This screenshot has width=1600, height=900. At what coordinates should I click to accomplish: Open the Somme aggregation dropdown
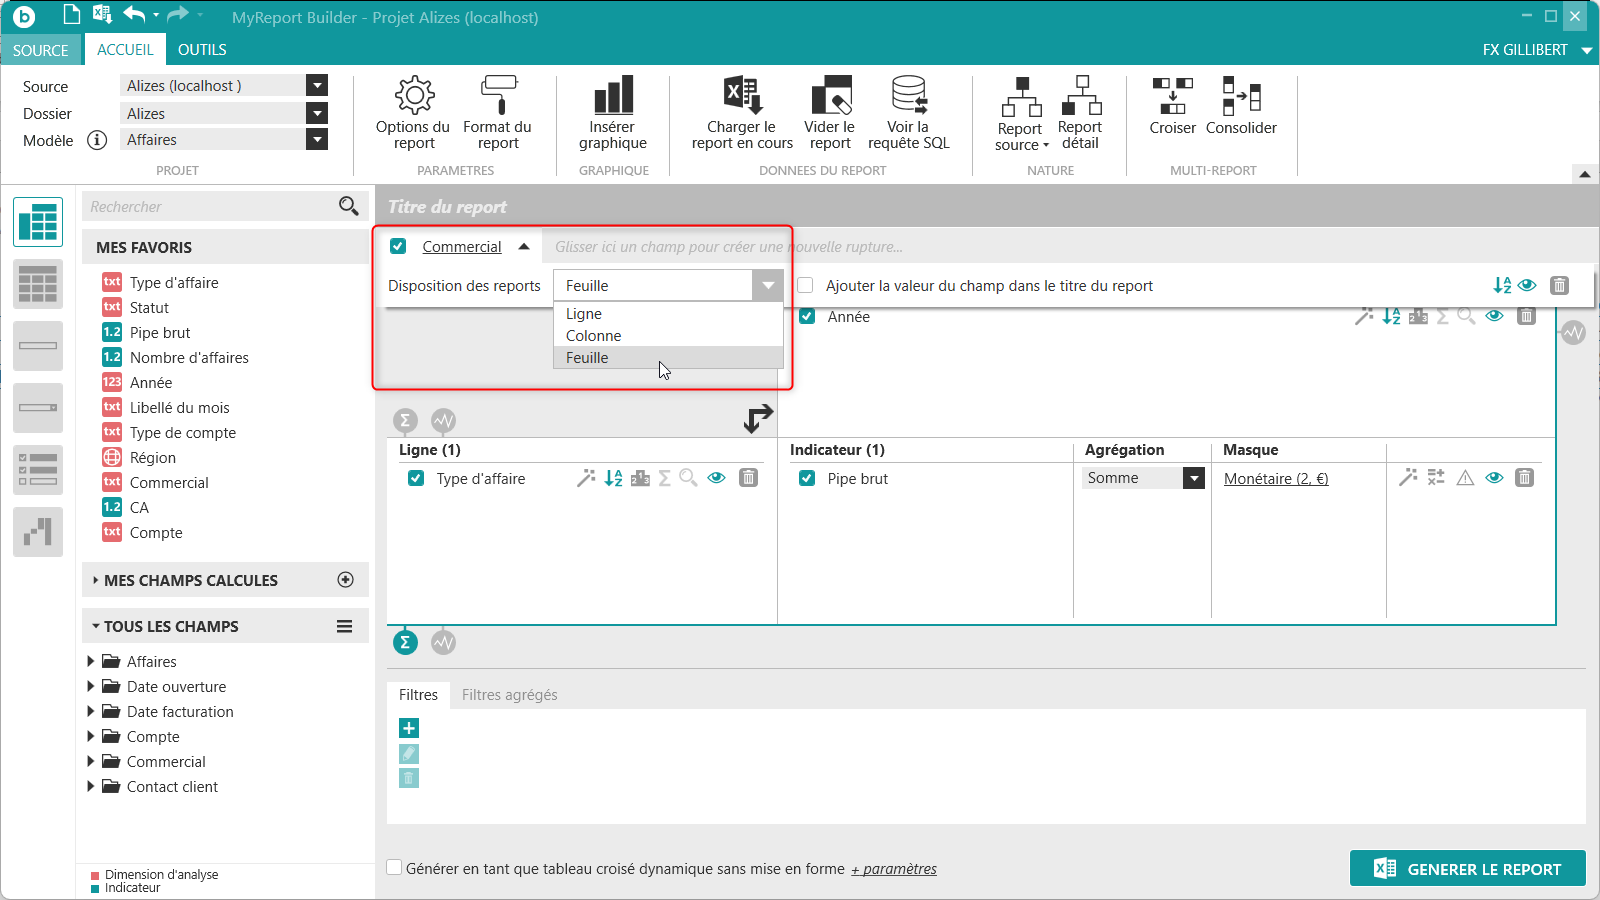point(1194,479)
